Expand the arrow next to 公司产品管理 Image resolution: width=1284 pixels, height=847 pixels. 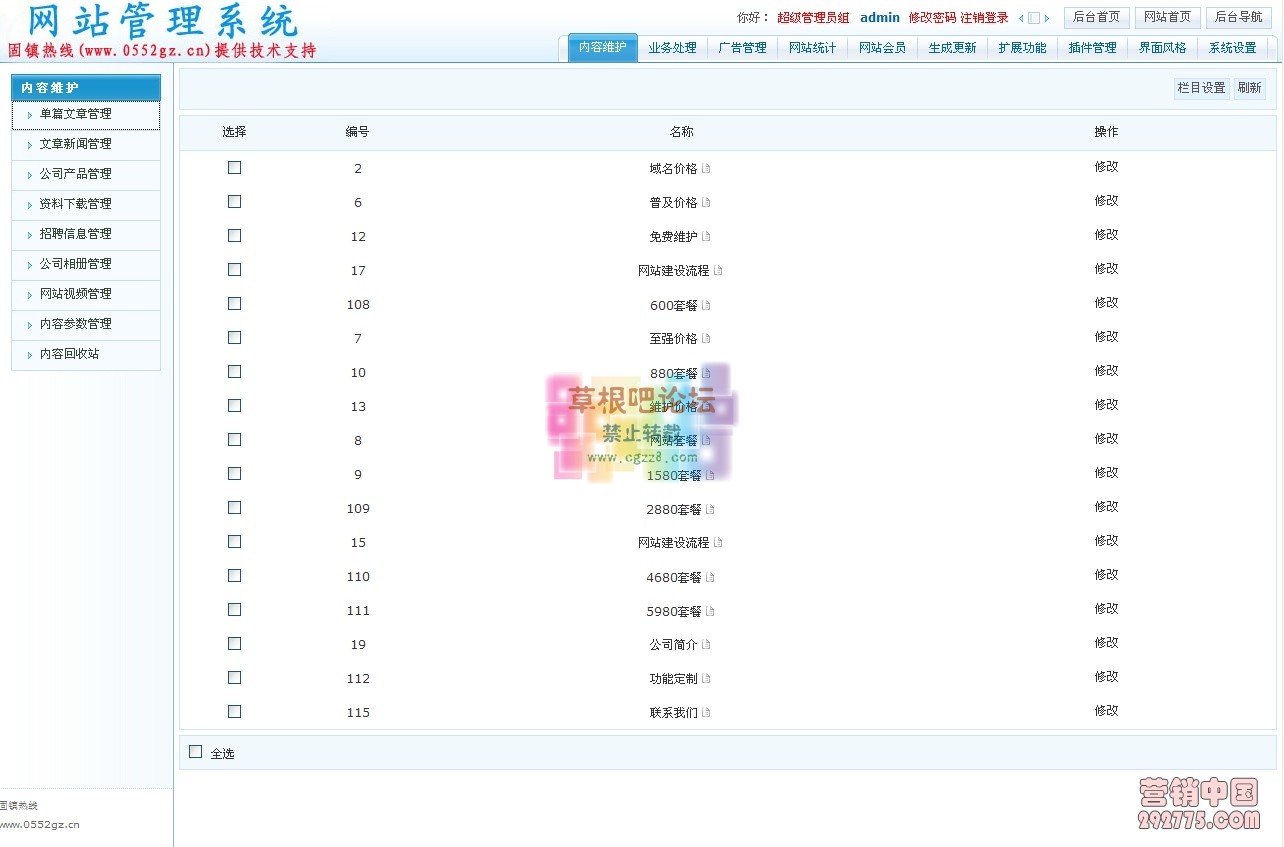click(30, 175)
